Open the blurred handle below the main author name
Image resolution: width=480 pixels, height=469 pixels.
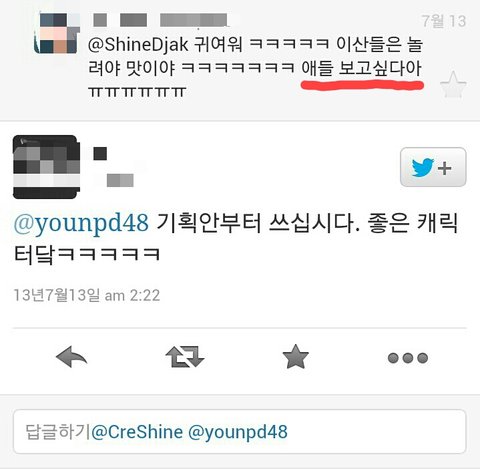(120, 180)
